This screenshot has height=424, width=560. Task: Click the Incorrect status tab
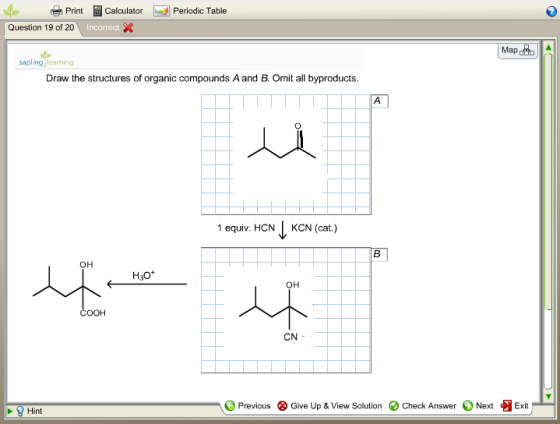110,28
